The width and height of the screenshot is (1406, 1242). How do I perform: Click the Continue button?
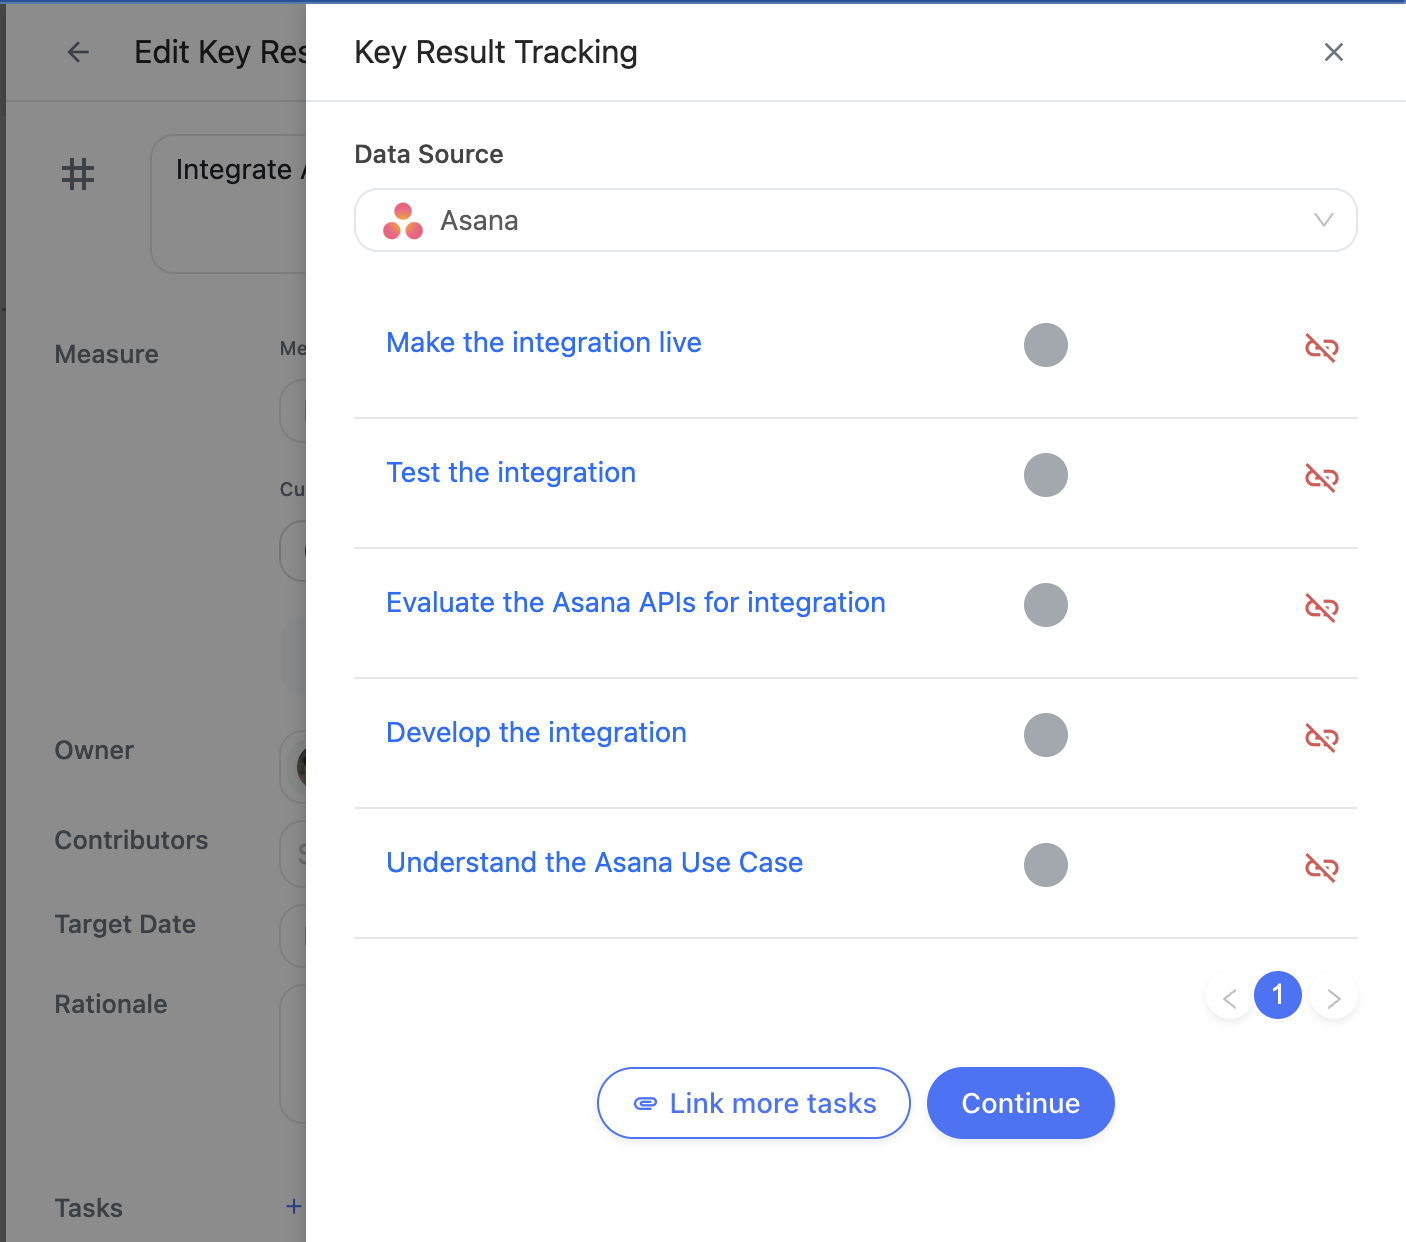1021,1103
